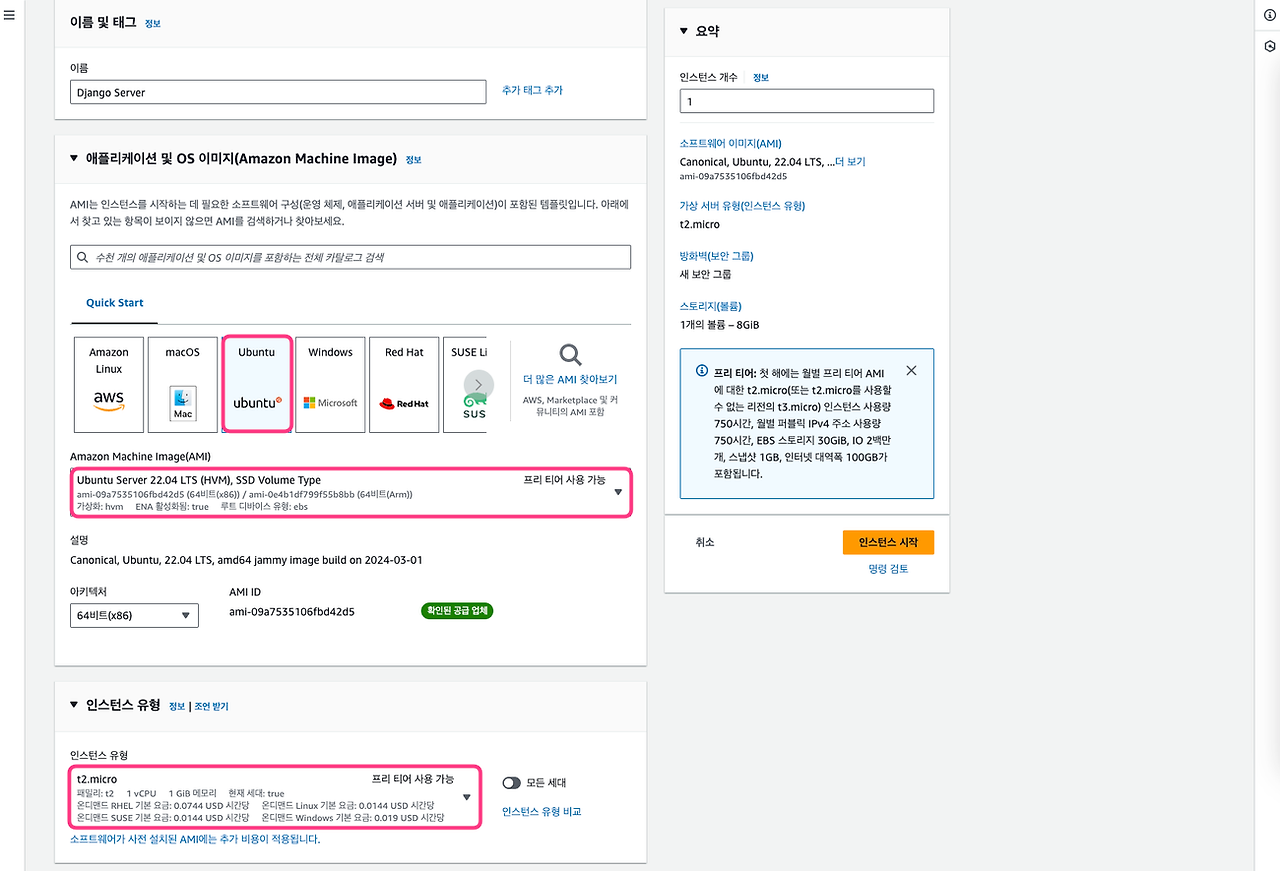The height and width of the screenshot is (871, 1280).
Task: Toggle the all generations switch
Action: coord(512,783)
